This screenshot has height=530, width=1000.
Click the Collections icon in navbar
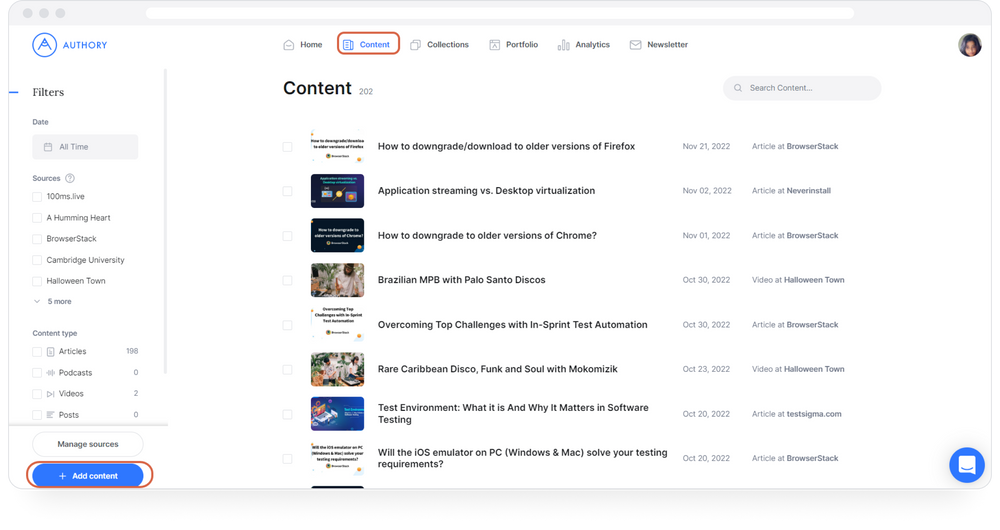click(416, 45)
